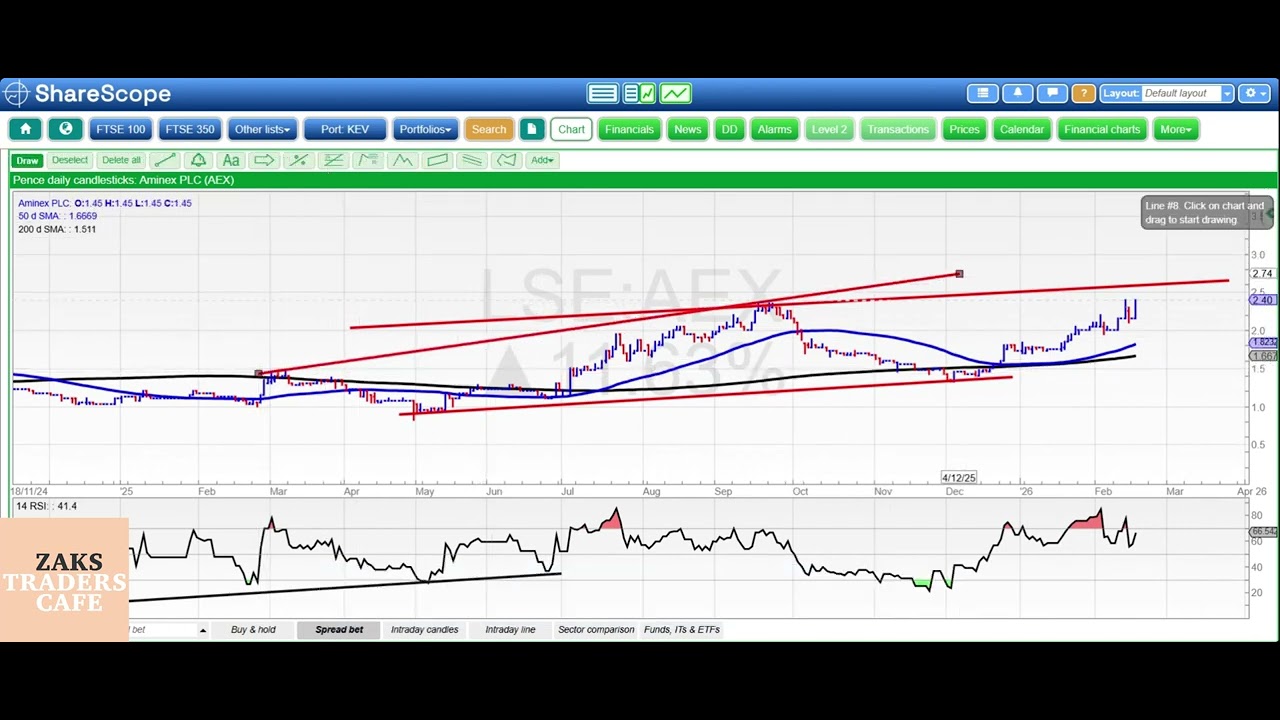
Task: Click the 4/12/25 date marker on axis
Action: (959, 478)
